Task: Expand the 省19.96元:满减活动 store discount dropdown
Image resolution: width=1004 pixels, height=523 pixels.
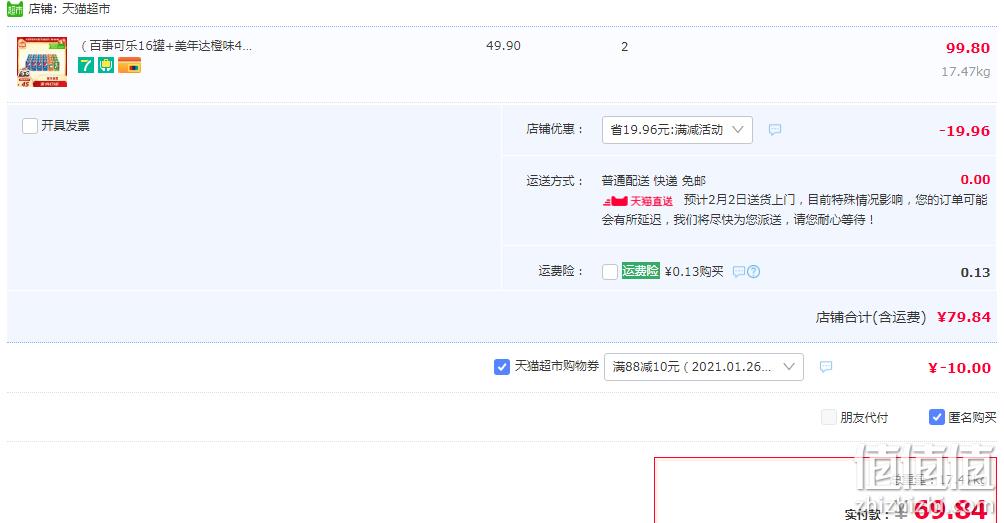Action: 677,130
